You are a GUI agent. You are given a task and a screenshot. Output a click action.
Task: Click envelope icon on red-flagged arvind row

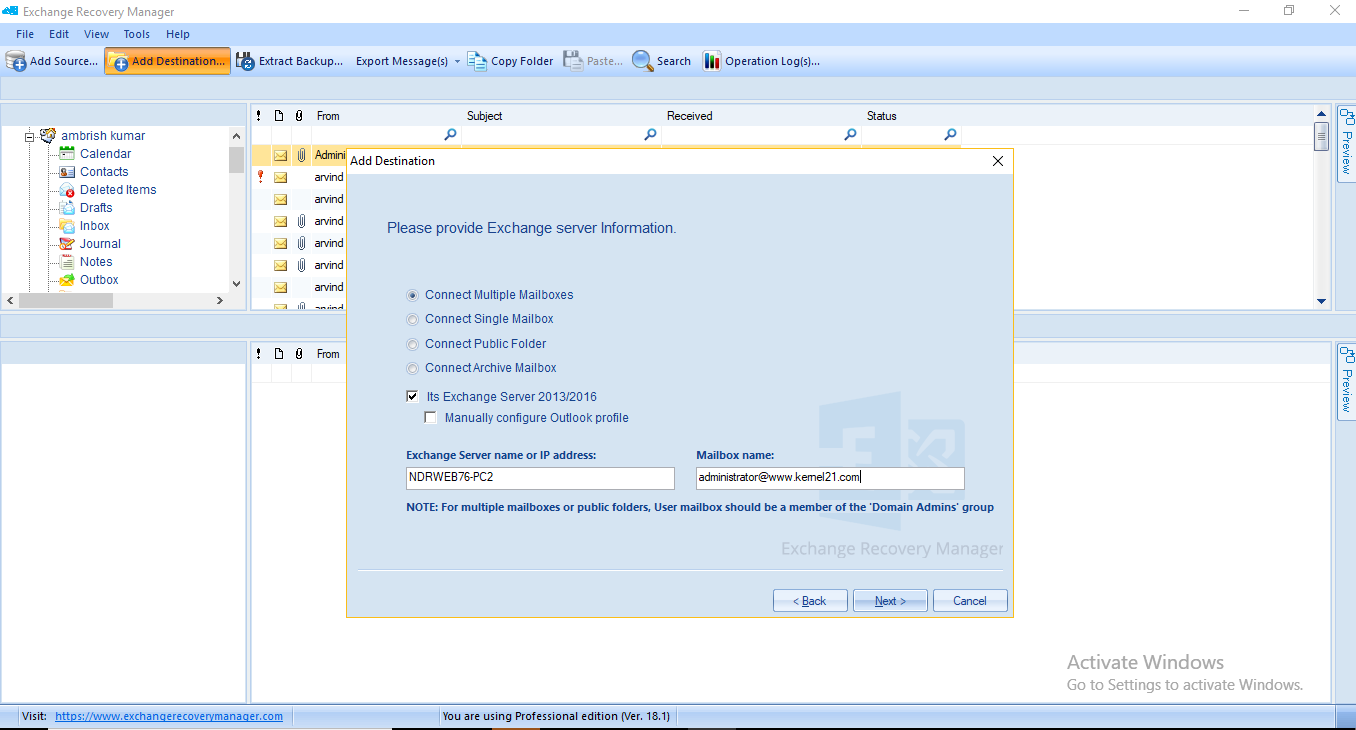pyautogui.click(x=281, y=177)
